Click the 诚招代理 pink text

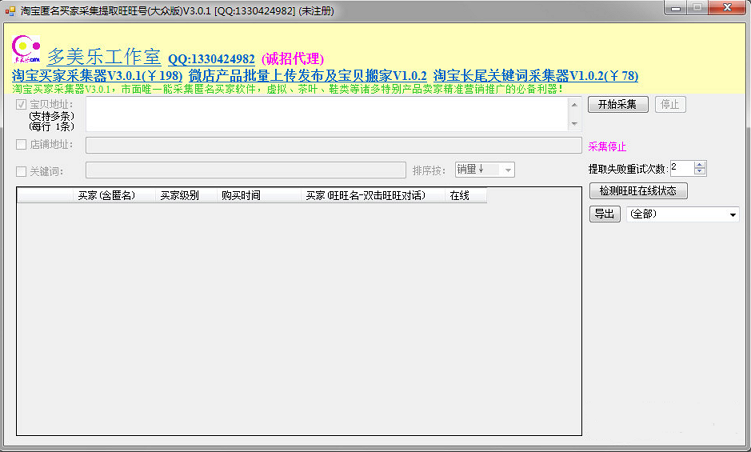click(x=293, y=59)
